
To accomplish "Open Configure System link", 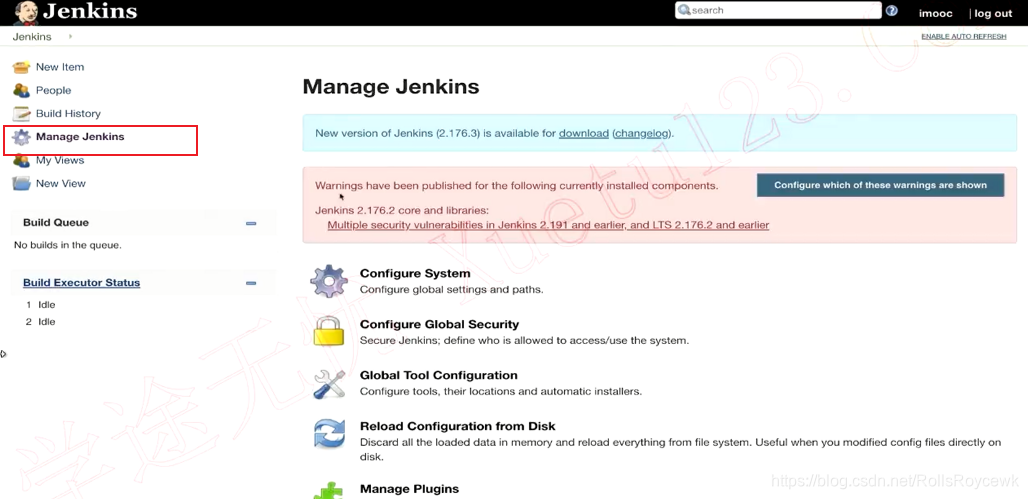I will click(x=414, y=273).
